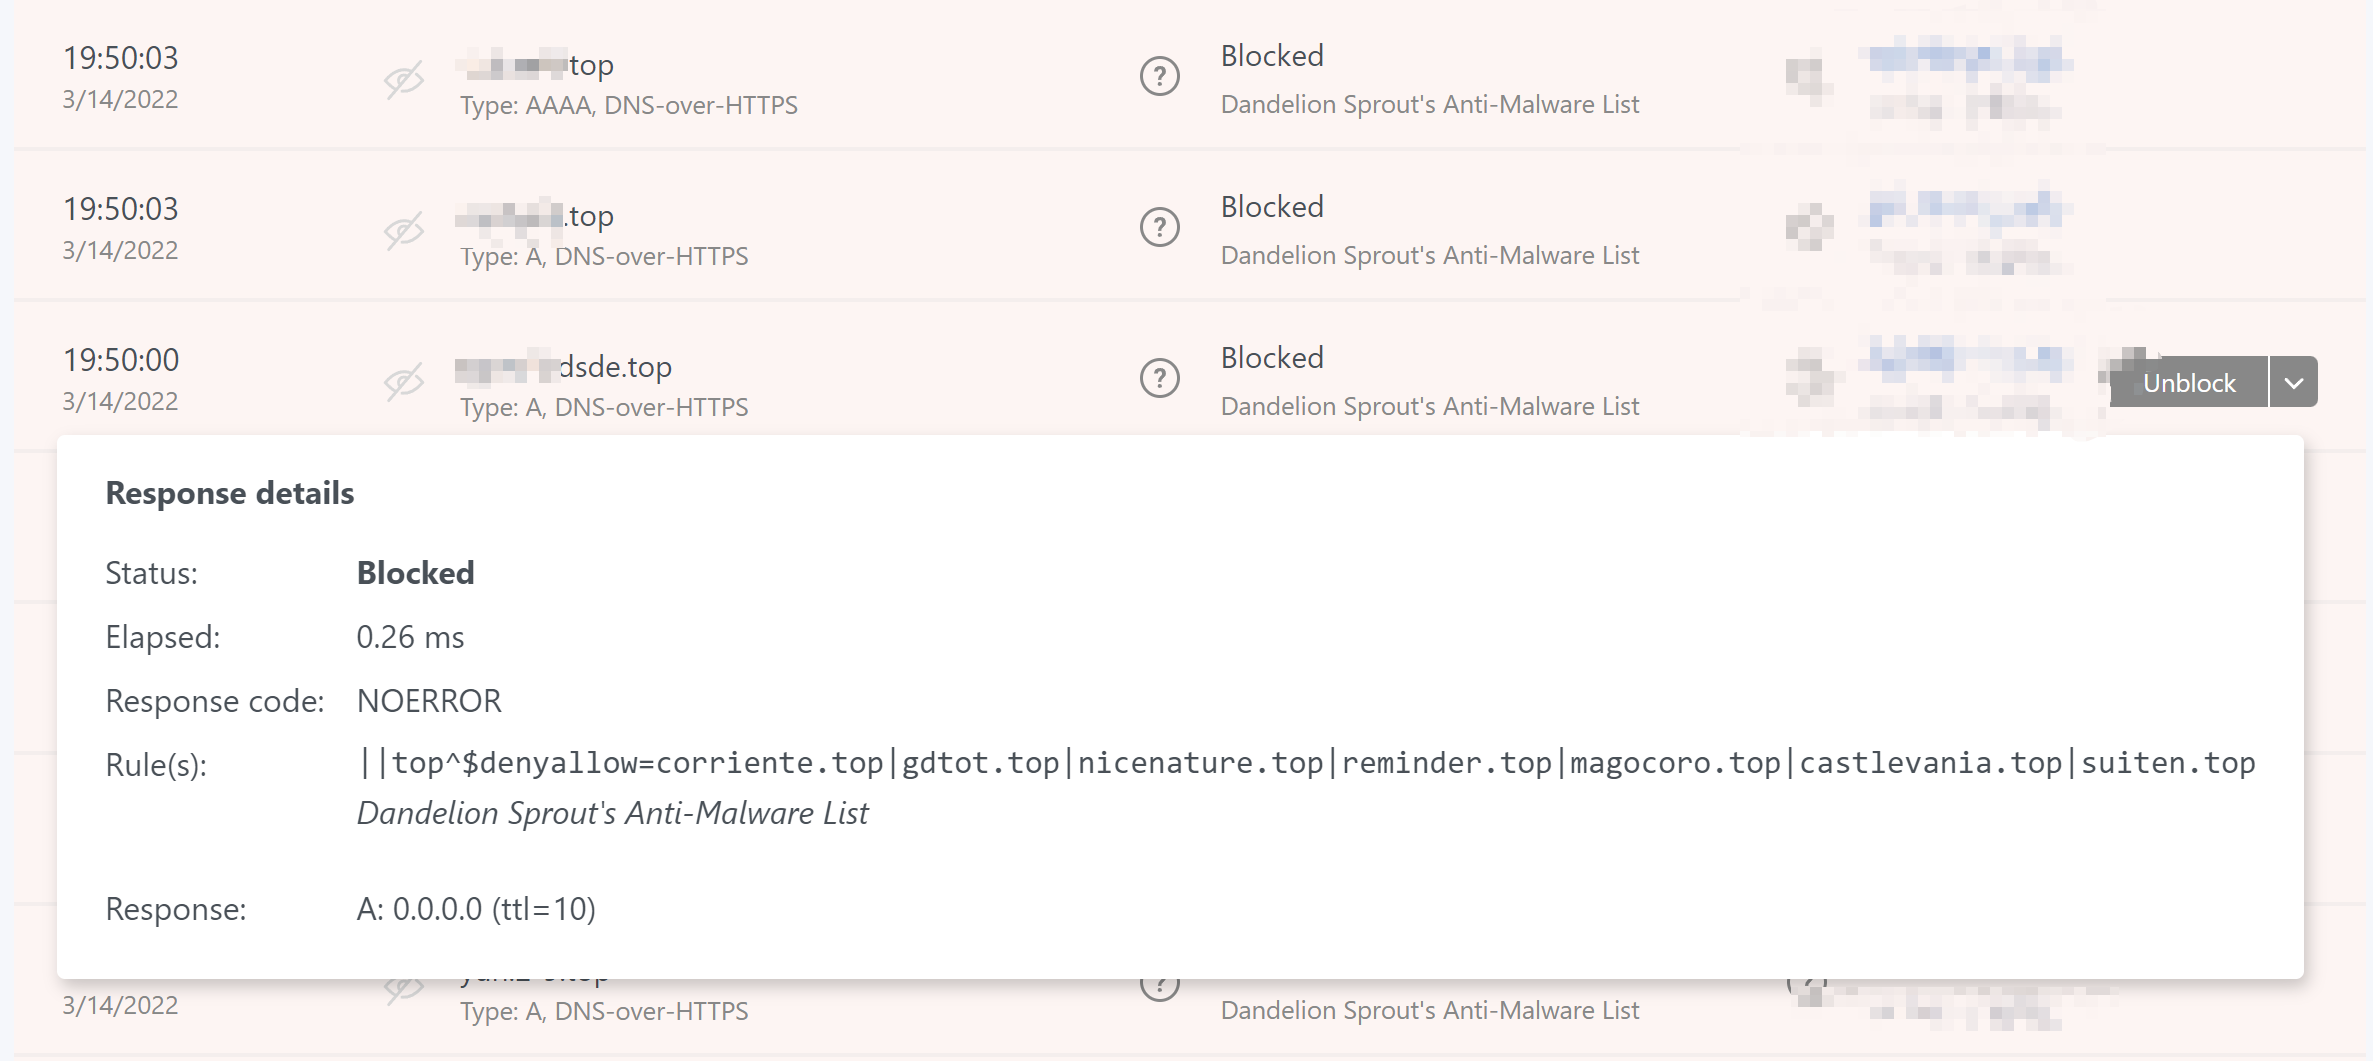This screenshot has width=2373, height=1061.
Task: Click question mark beside dsde.top Blocked status
Action: 1159,378
